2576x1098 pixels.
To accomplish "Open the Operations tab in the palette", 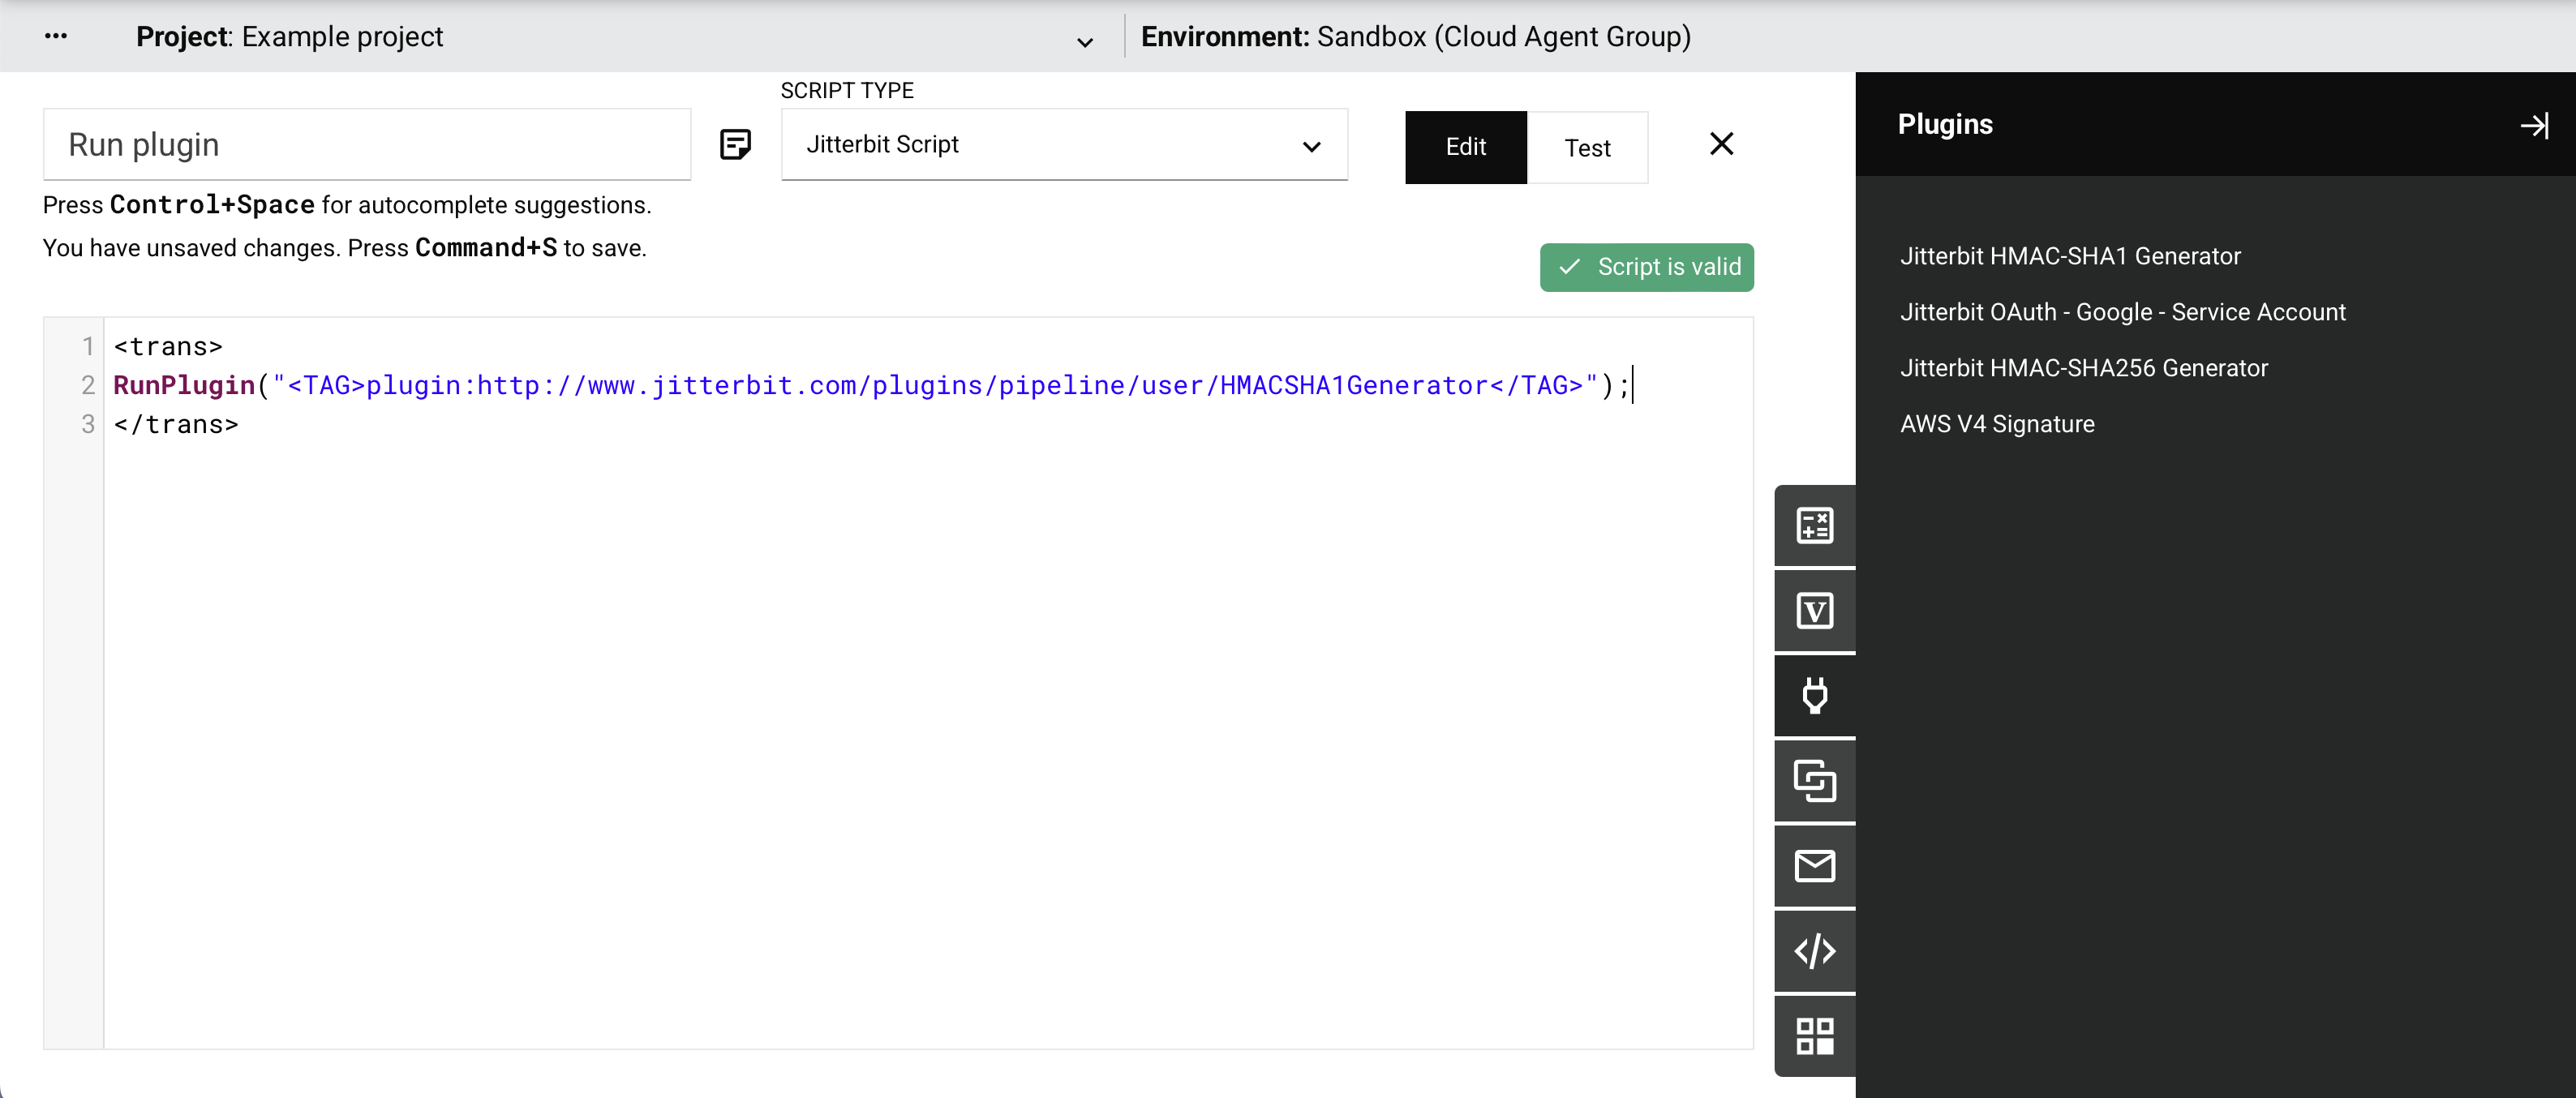I will point(1814,781).
